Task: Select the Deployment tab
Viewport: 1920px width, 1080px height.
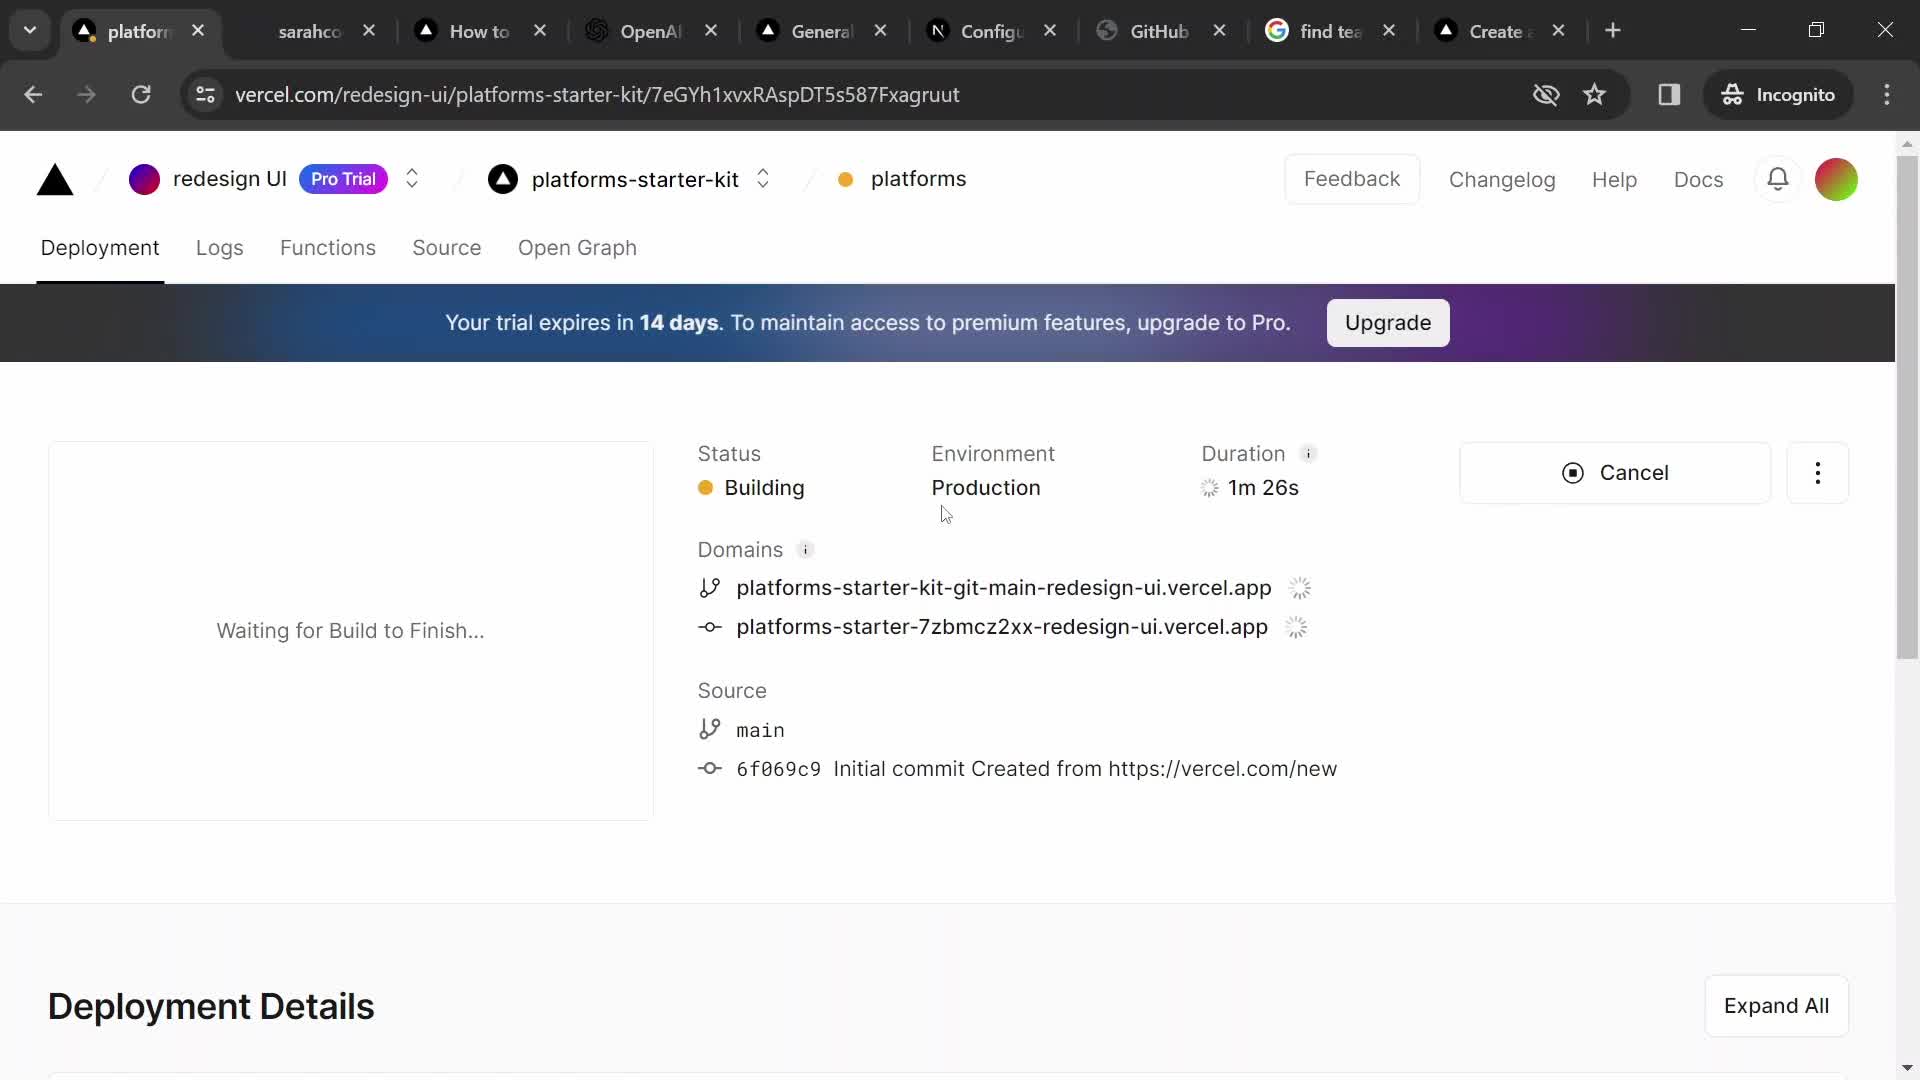Action: click(x=100, y=248)
